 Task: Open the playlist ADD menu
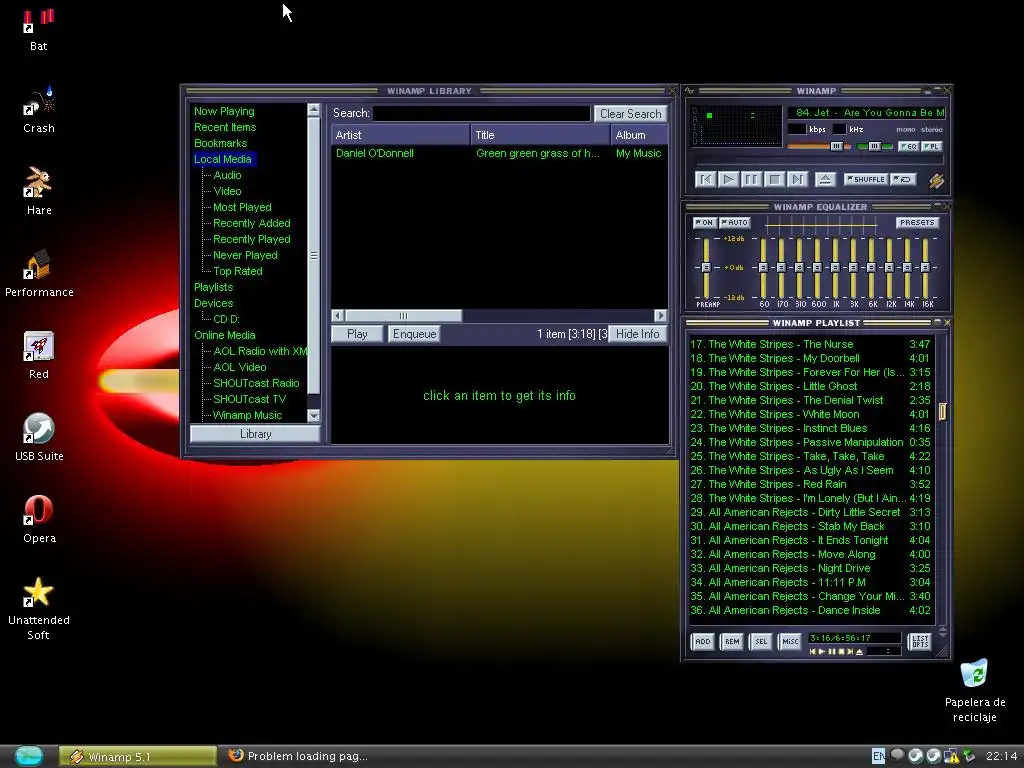pos(703,641)
